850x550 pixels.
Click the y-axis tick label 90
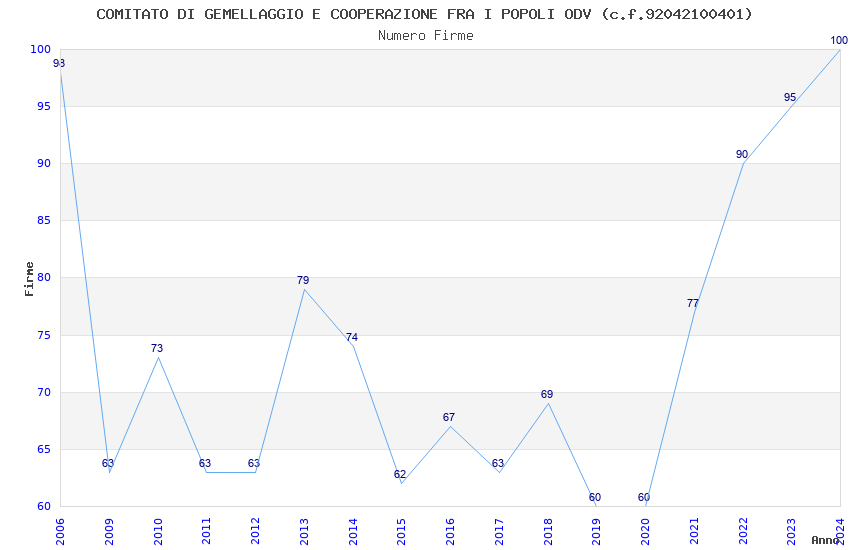(x=44, y=163)
